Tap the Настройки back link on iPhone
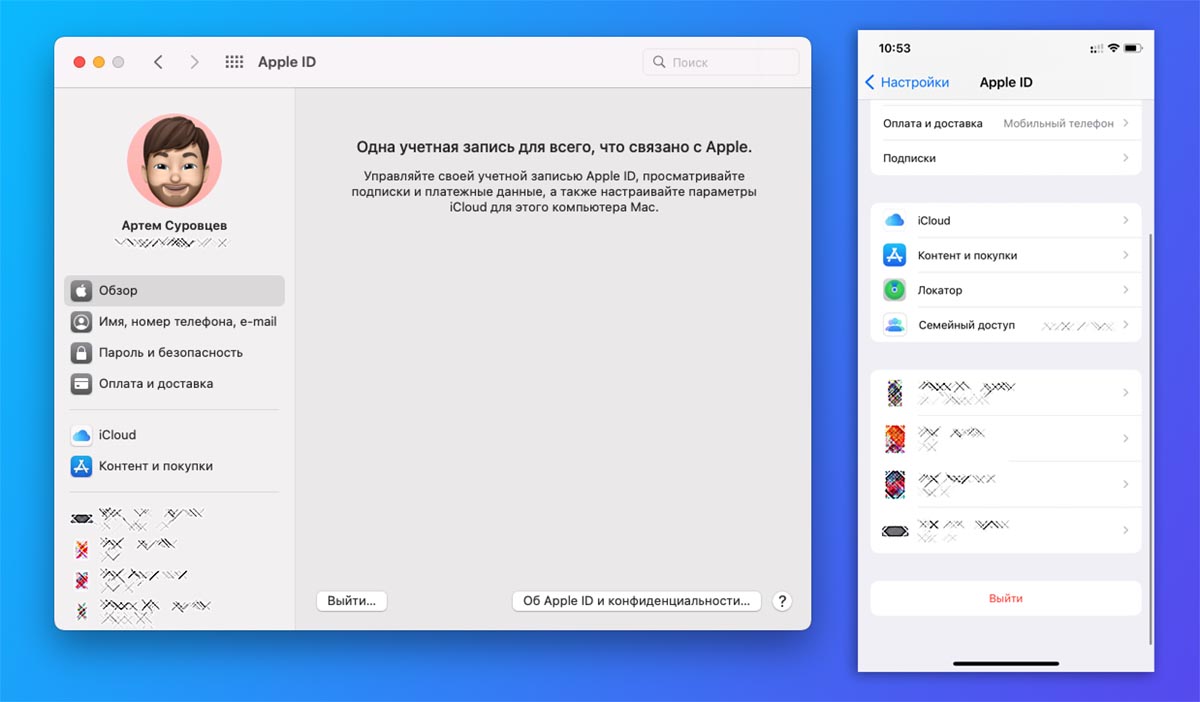 click(x=914, y=82)
